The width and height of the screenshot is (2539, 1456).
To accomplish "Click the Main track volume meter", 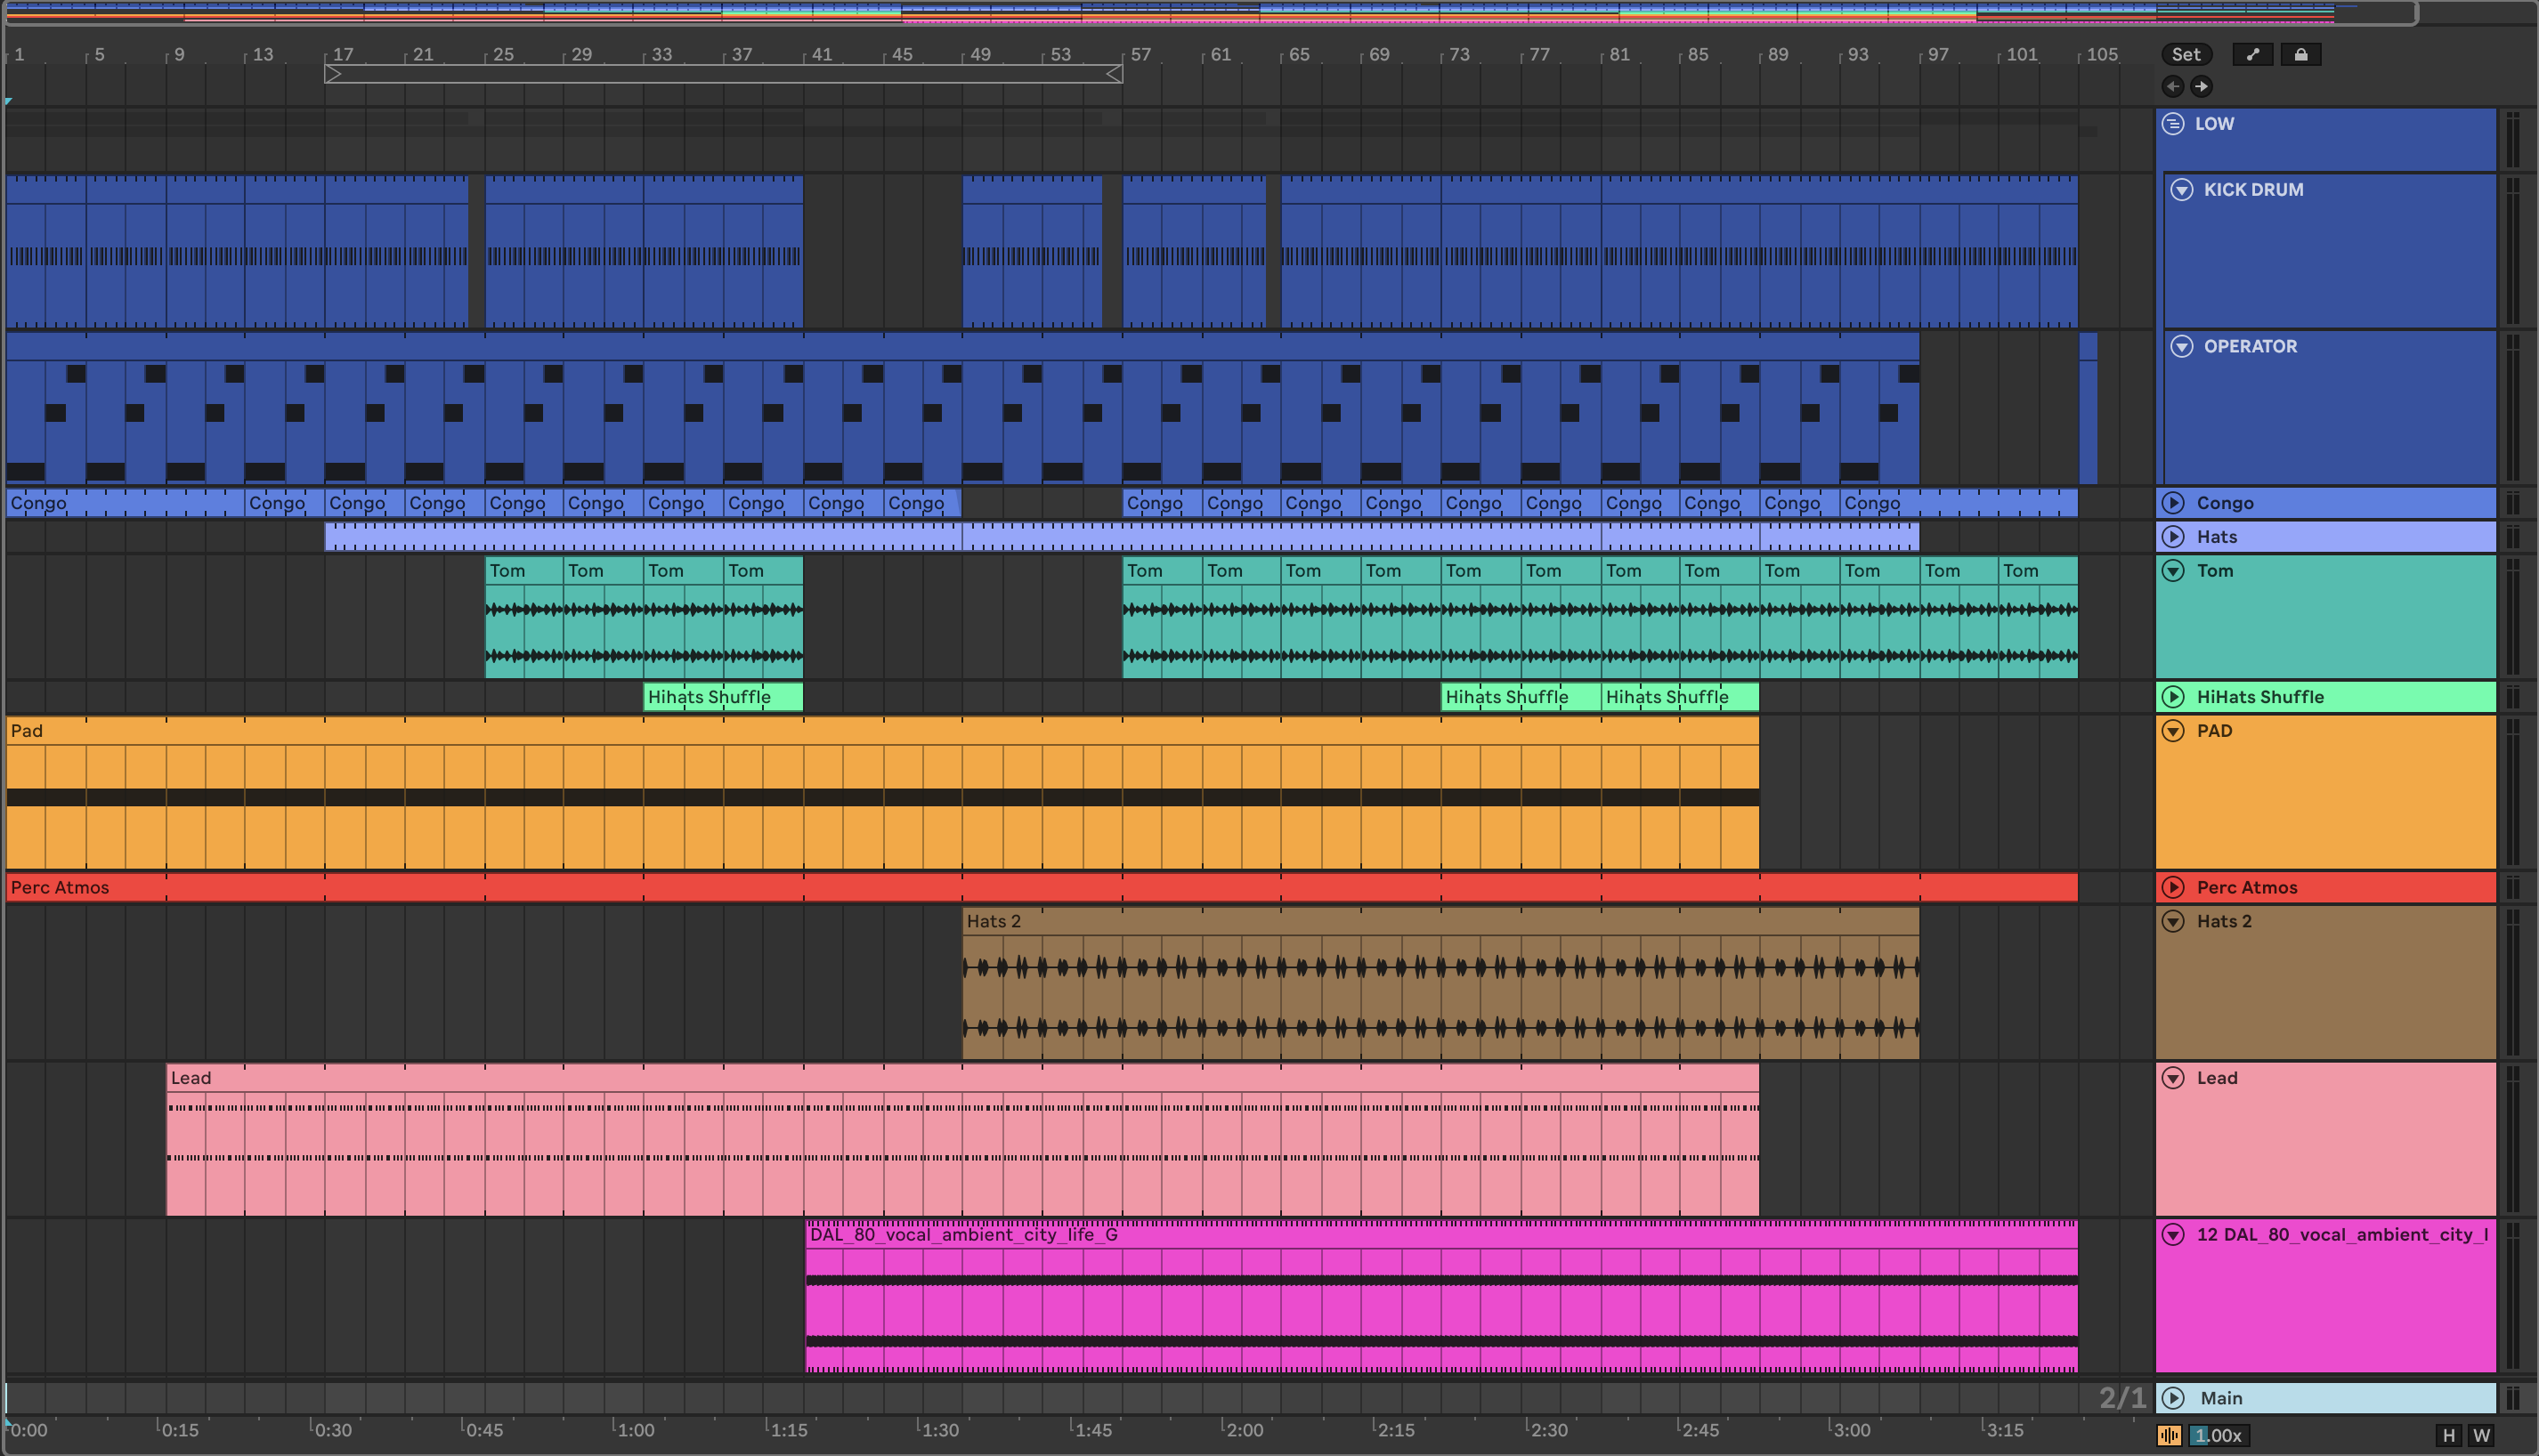I will click(x=2512, y=1398).
